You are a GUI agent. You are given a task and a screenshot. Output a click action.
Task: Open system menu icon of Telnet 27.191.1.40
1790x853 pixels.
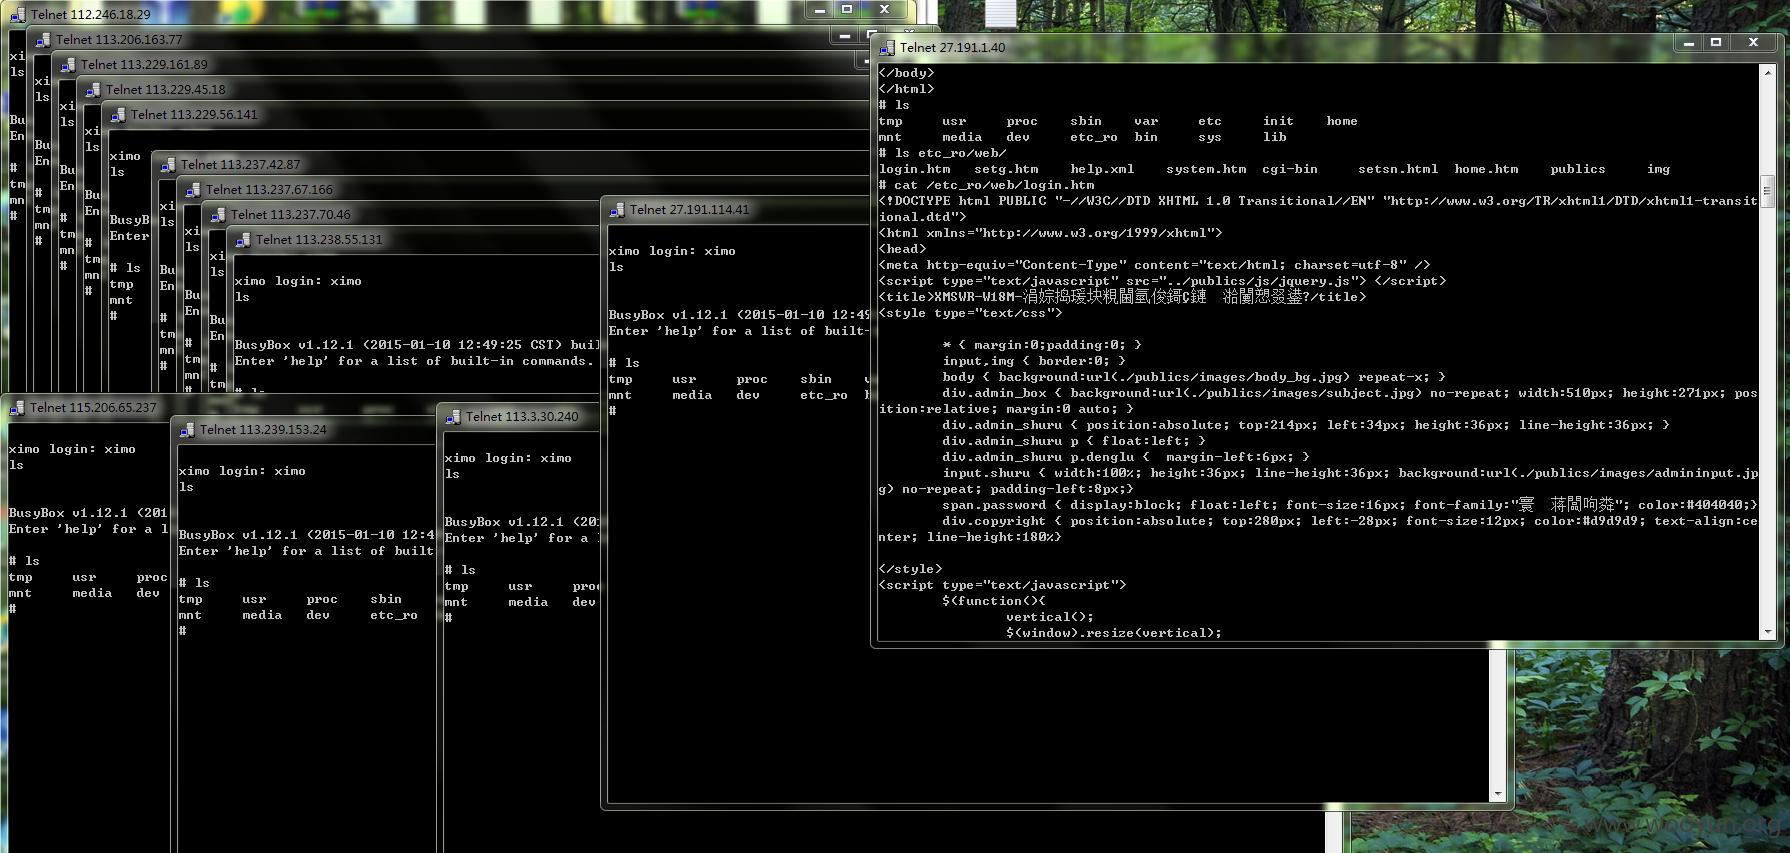click(886, 47)
